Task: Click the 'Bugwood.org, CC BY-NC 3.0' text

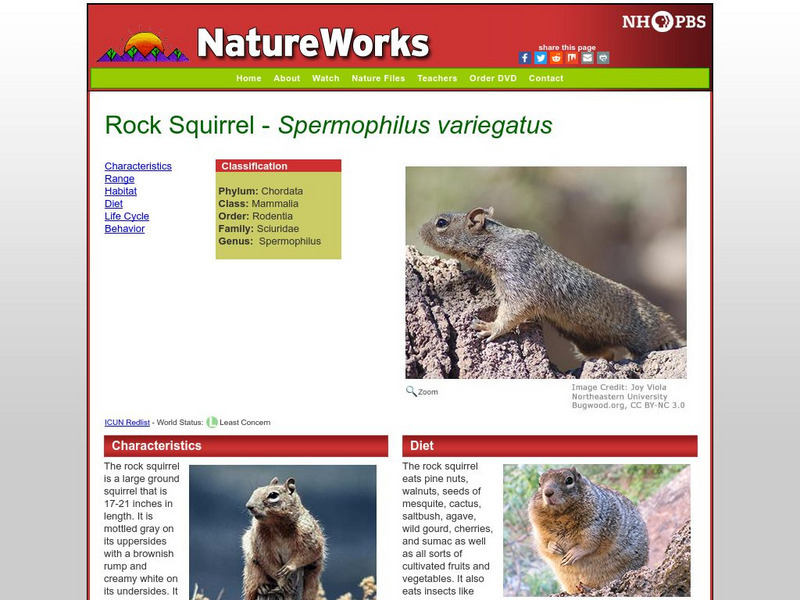Action: tap(628, 406)
